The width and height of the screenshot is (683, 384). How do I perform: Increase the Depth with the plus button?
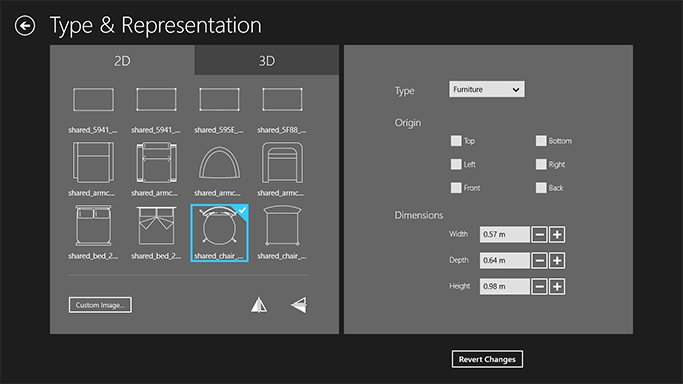click(x=557, y=261)
